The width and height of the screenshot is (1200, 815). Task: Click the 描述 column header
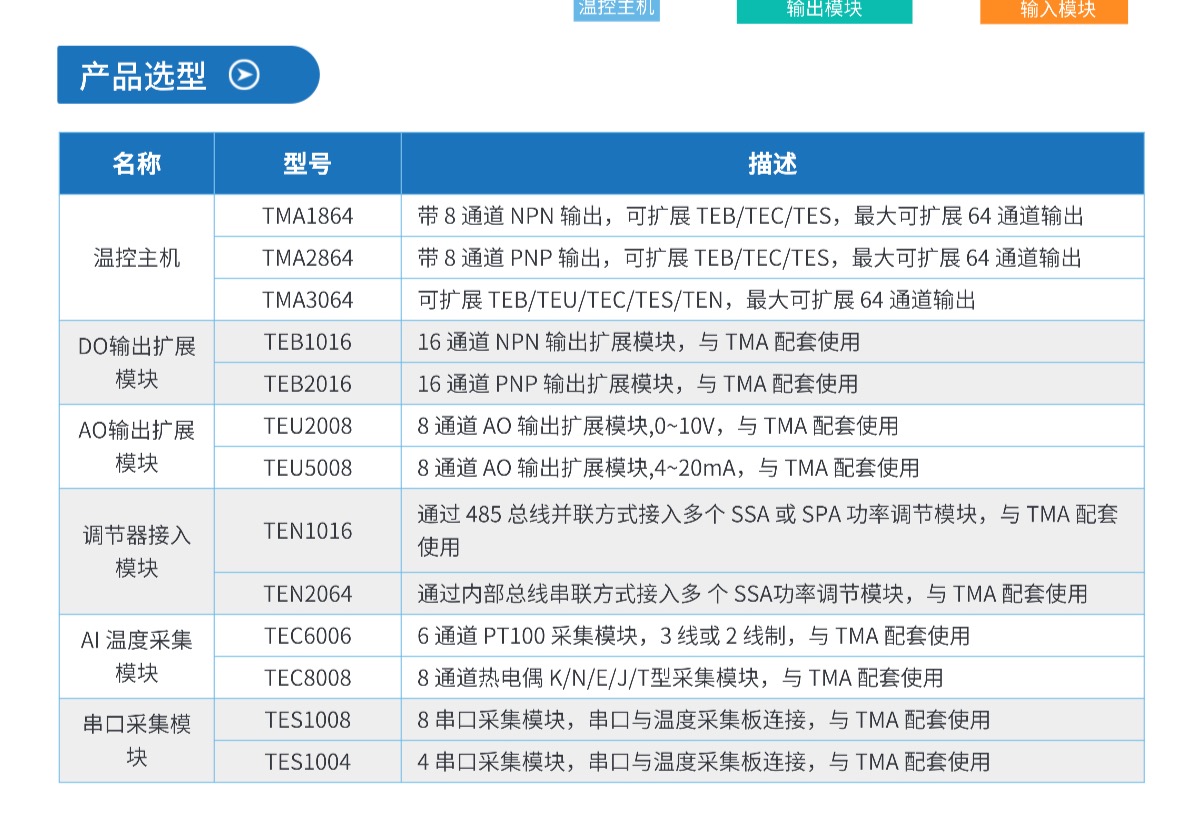pyautogui.click(x=772, y=164)
